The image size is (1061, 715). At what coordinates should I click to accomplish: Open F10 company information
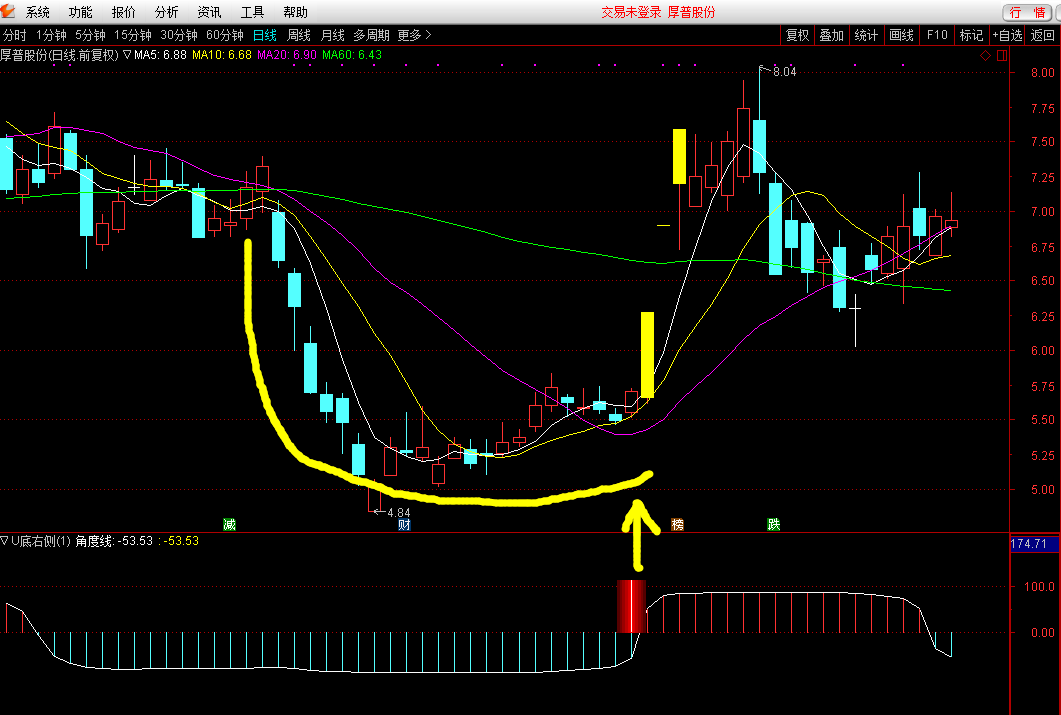937,35
